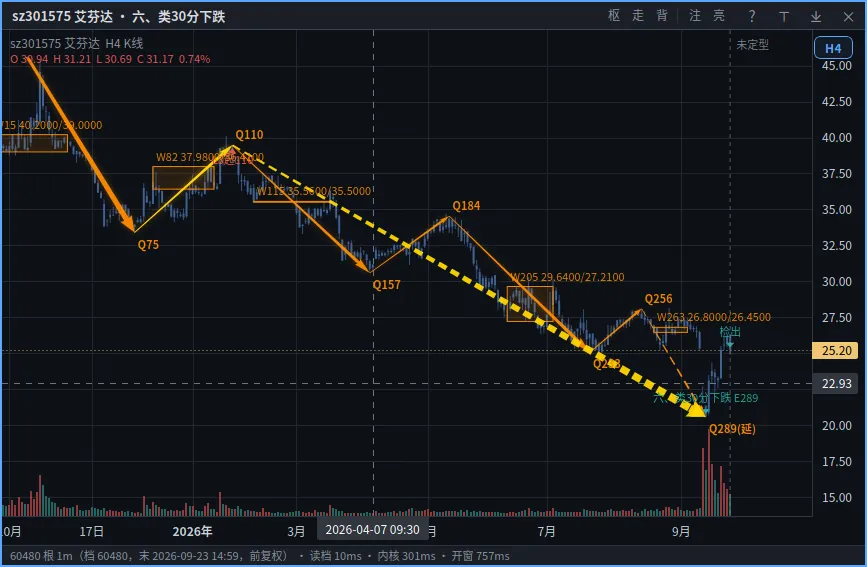Viewport: 867px width, 567px height.
Task: Click the 17日 date axis label
Action: [91, 532]
